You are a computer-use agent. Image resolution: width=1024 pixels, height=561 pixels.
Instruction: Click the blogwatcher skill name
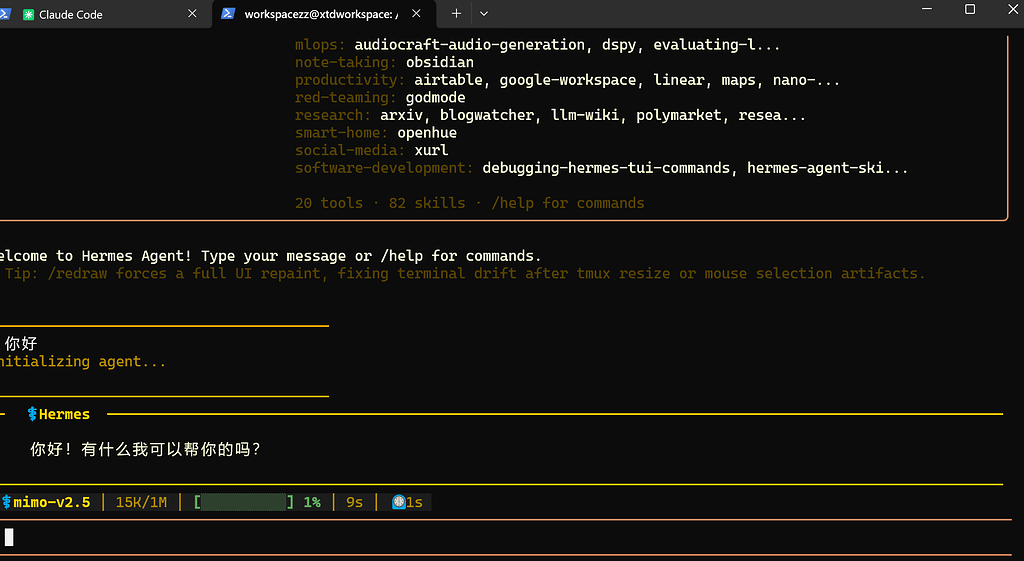[487, 115]
